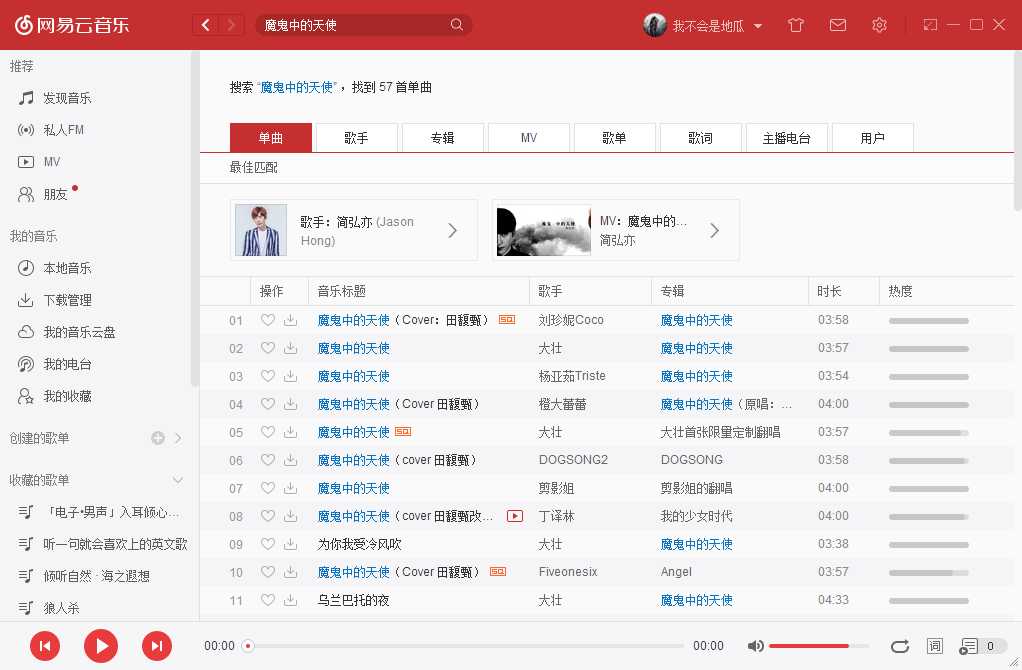
Task: Open the messages envelope icon
Action: click(x=838, y=25)
